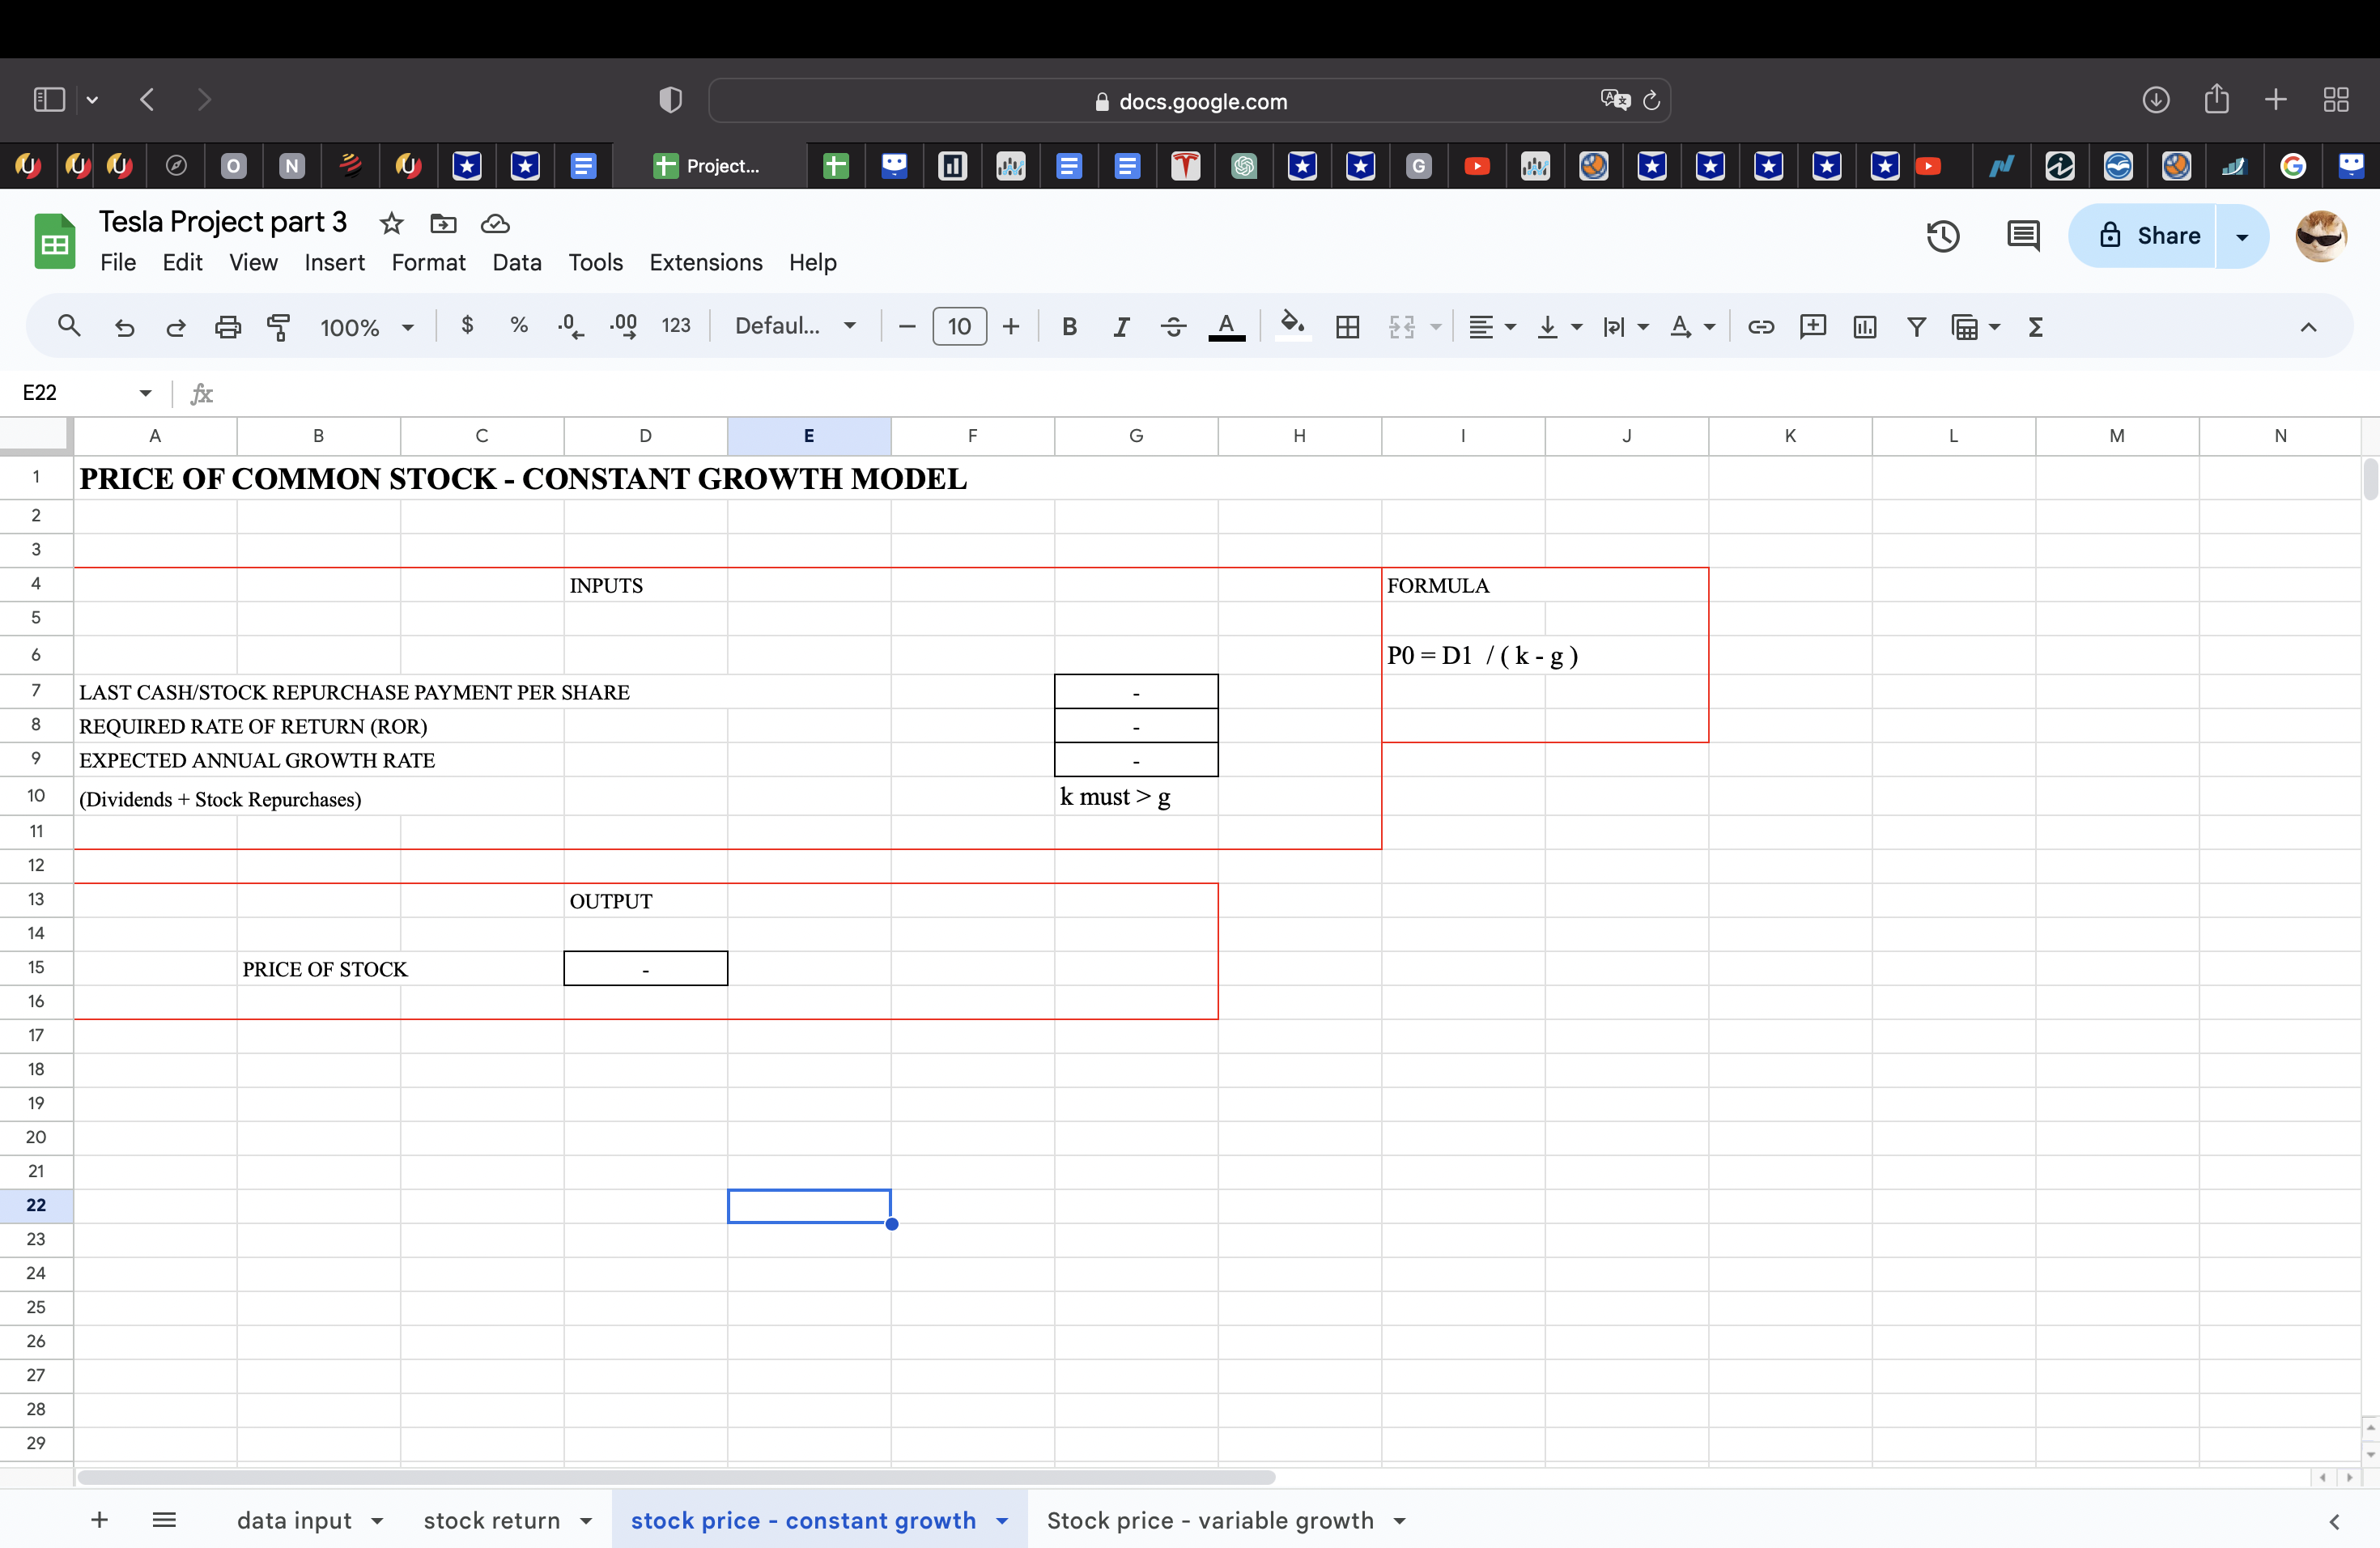Open version history clock icon
Viewport: 2380px width, 1548px height.
pyautogui.click(x=1942, y=236)
